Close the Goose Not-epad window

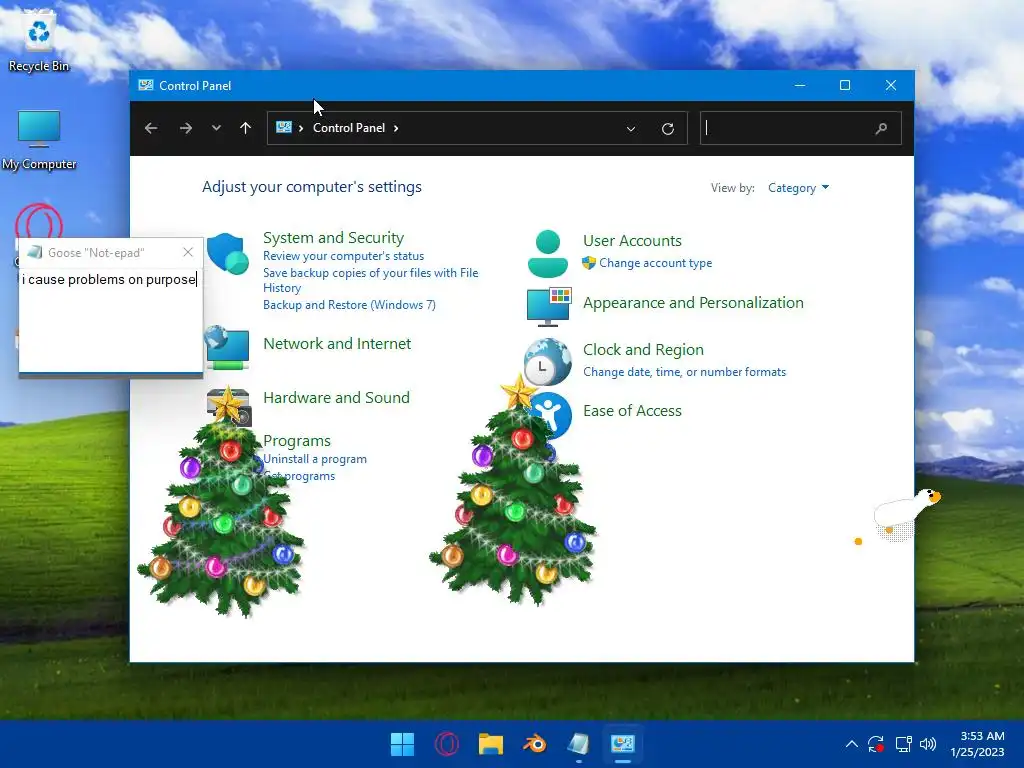188,252
